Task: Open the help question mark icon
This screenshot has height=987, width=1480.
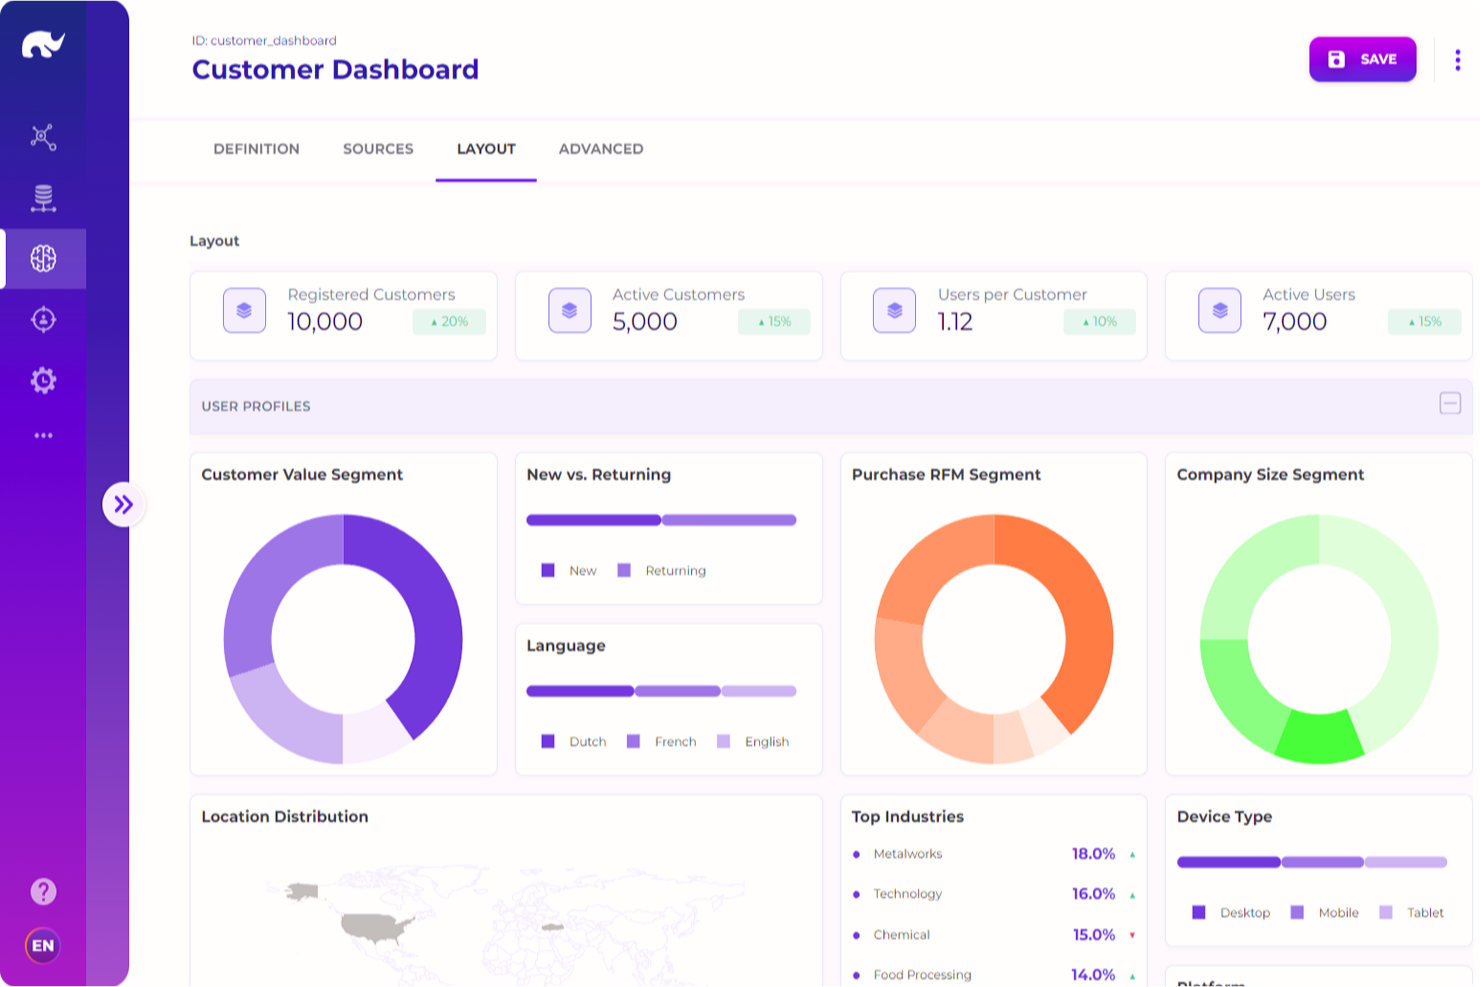Action: click(x=43, y=891)
